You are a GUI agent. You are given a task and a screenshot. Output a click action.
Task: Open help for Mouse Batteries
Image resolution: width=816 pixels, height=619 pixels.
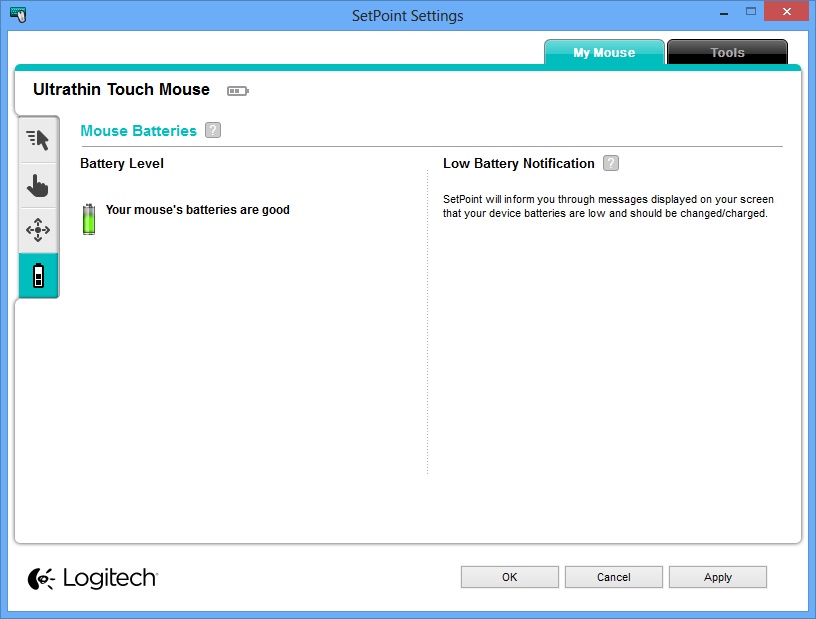[x=213, y=130]
